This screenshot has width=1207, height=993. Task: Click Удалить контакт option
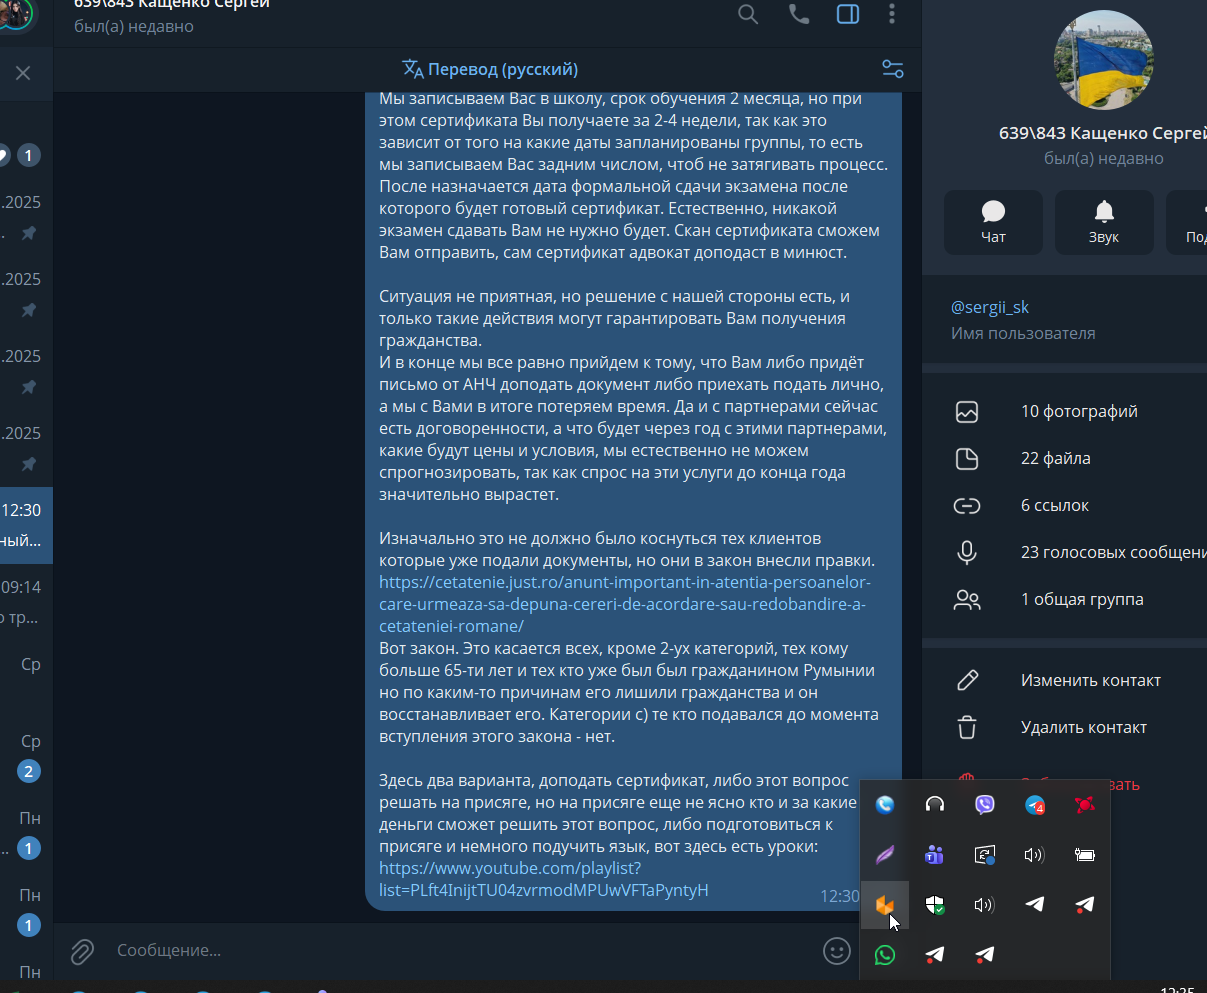pos(1083,727)
